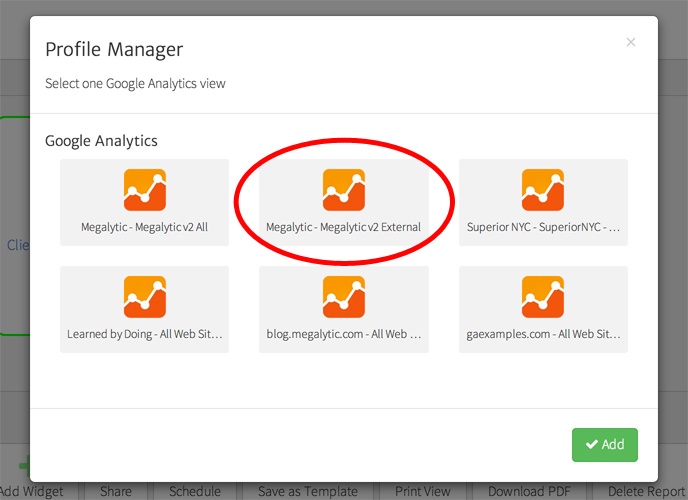Select the Megalytic v2 All analytics icon

pyautogui.click(x=145, y=190)
